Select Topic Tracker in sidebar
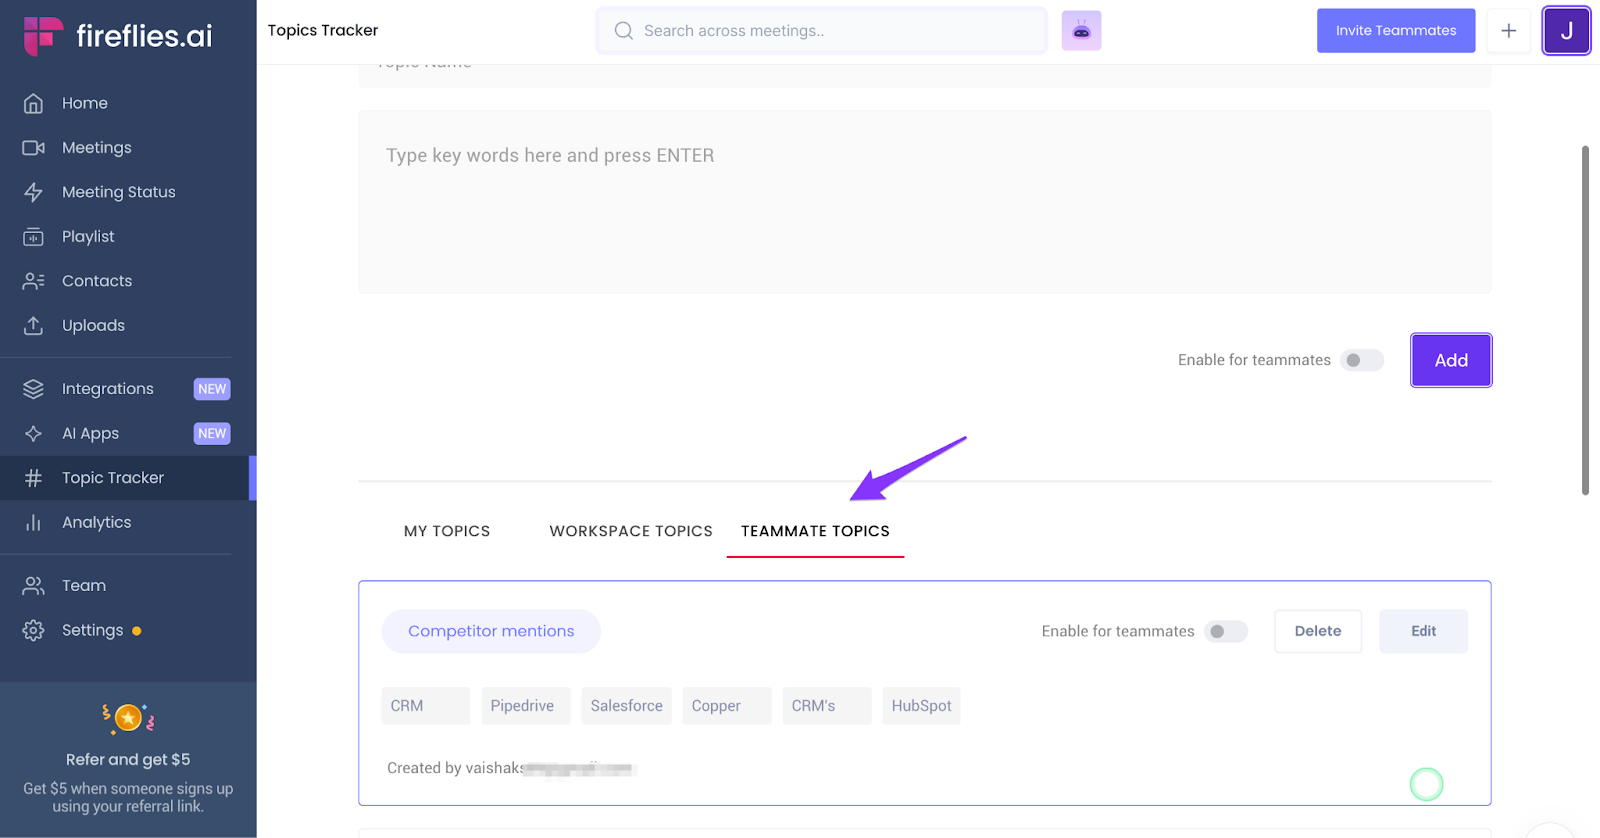Viewport: 1600px width, 838px height. (128, 478)
